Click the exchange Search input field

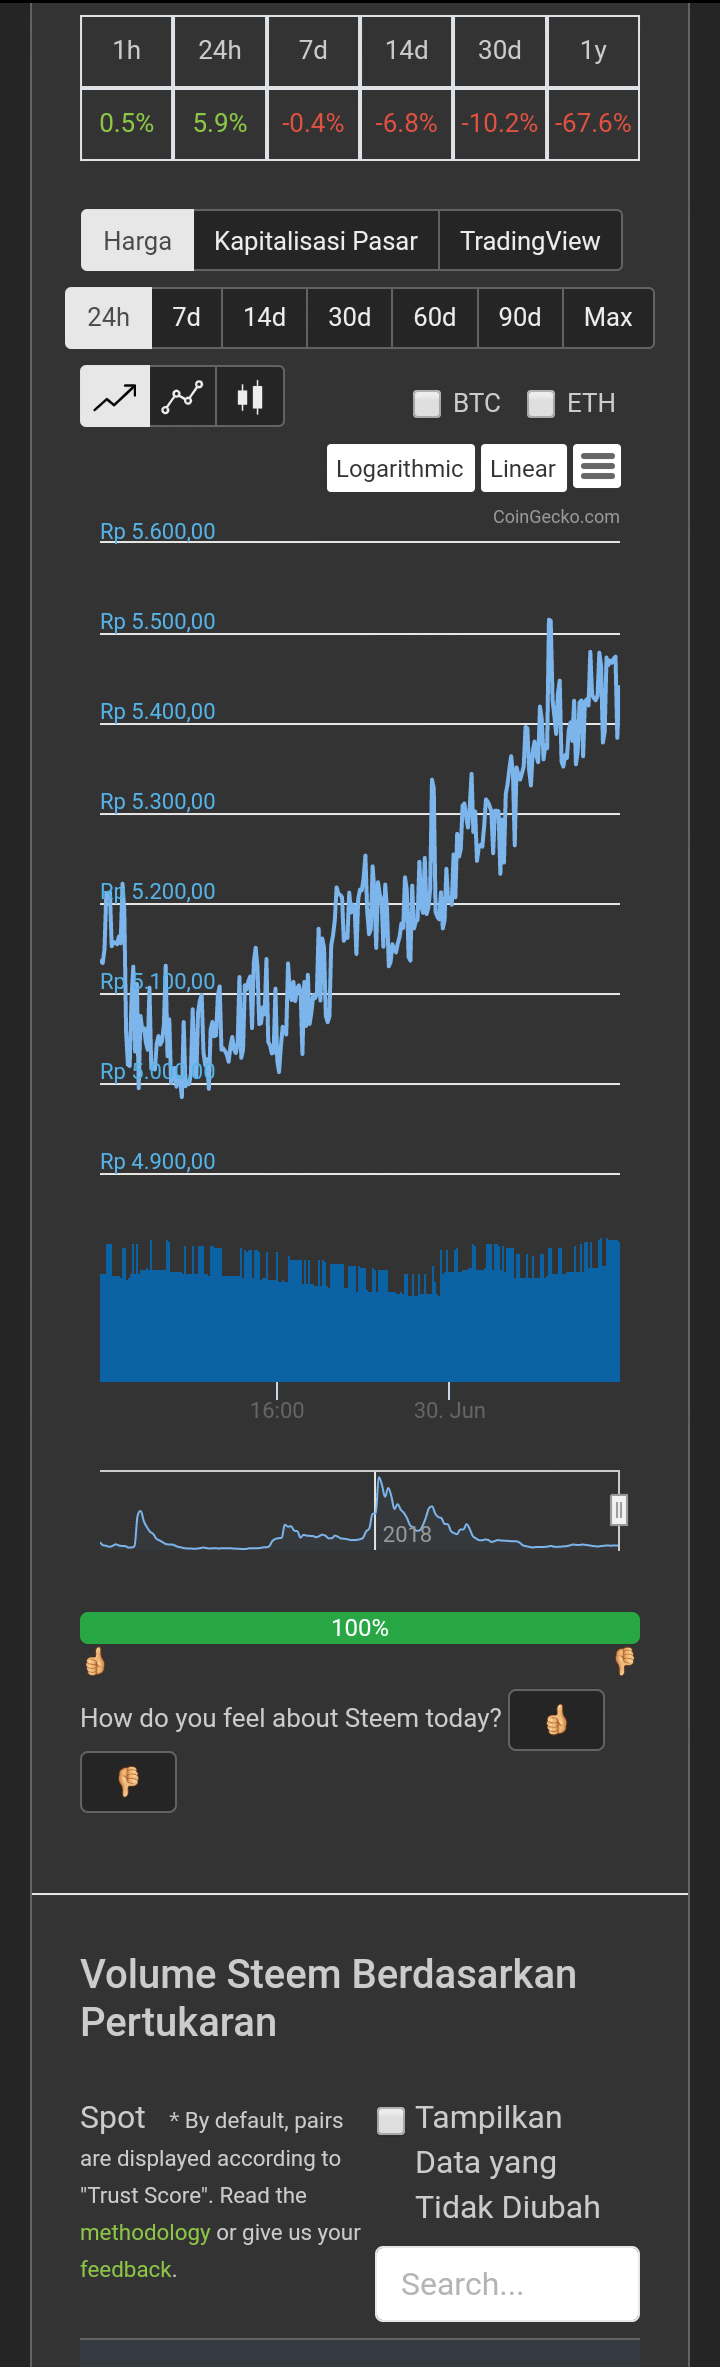click(x=507, y=2284)
